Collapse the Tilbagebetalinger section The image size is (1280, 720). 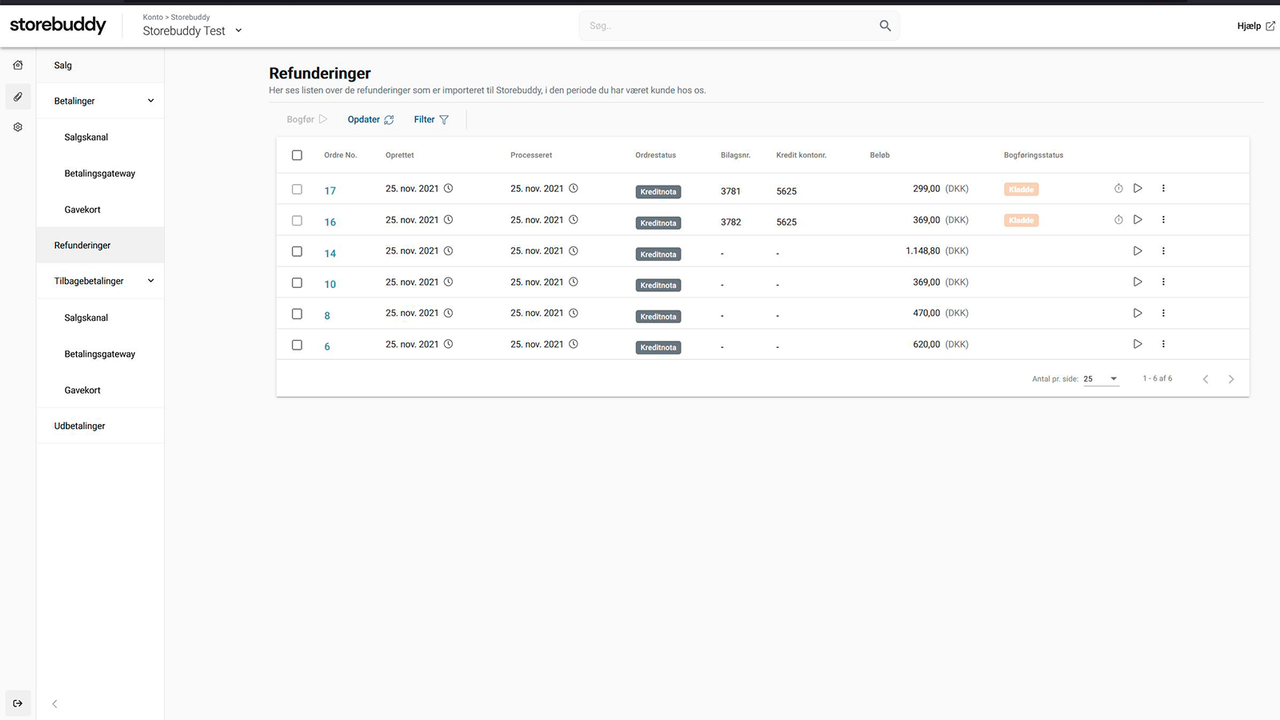click(150, 281)
